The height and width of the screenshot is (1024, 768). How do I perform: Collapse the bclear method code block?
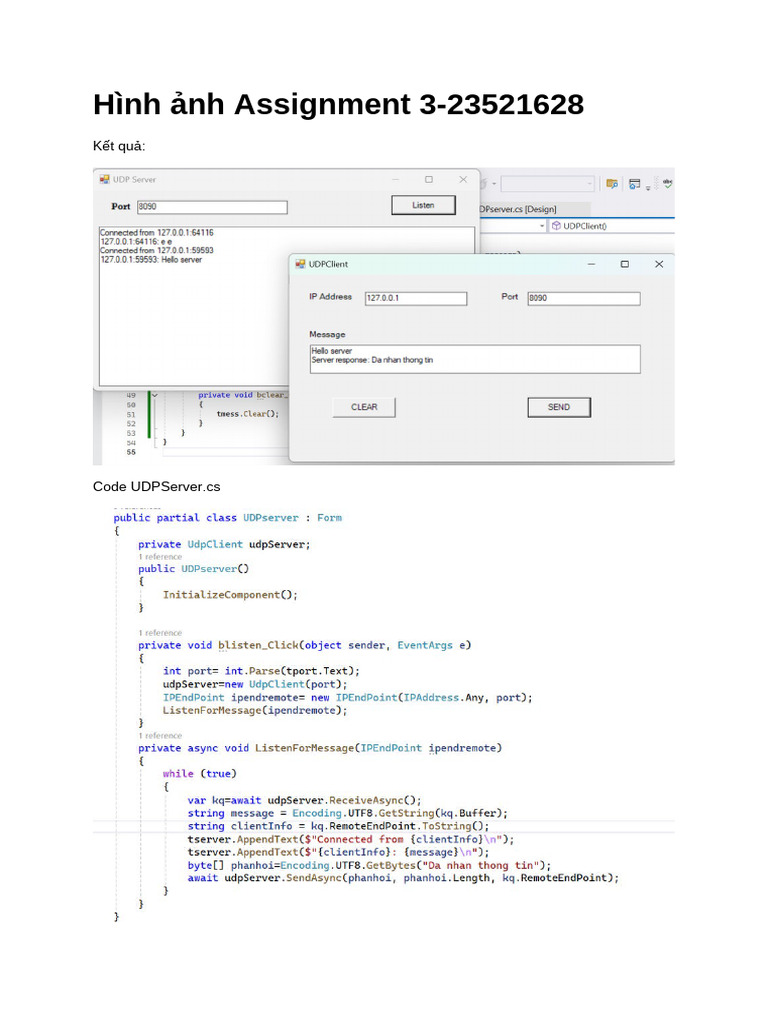coord(154,395)
